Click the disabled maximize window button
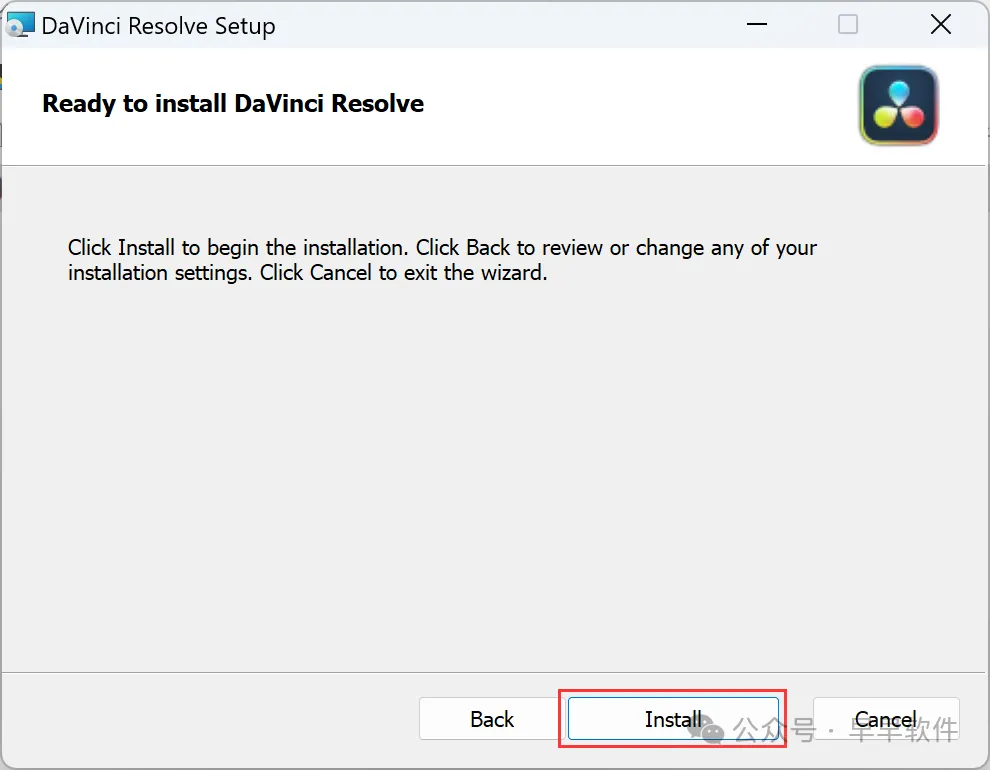This screenshot has width=990, height=770. tap(848, 25)
